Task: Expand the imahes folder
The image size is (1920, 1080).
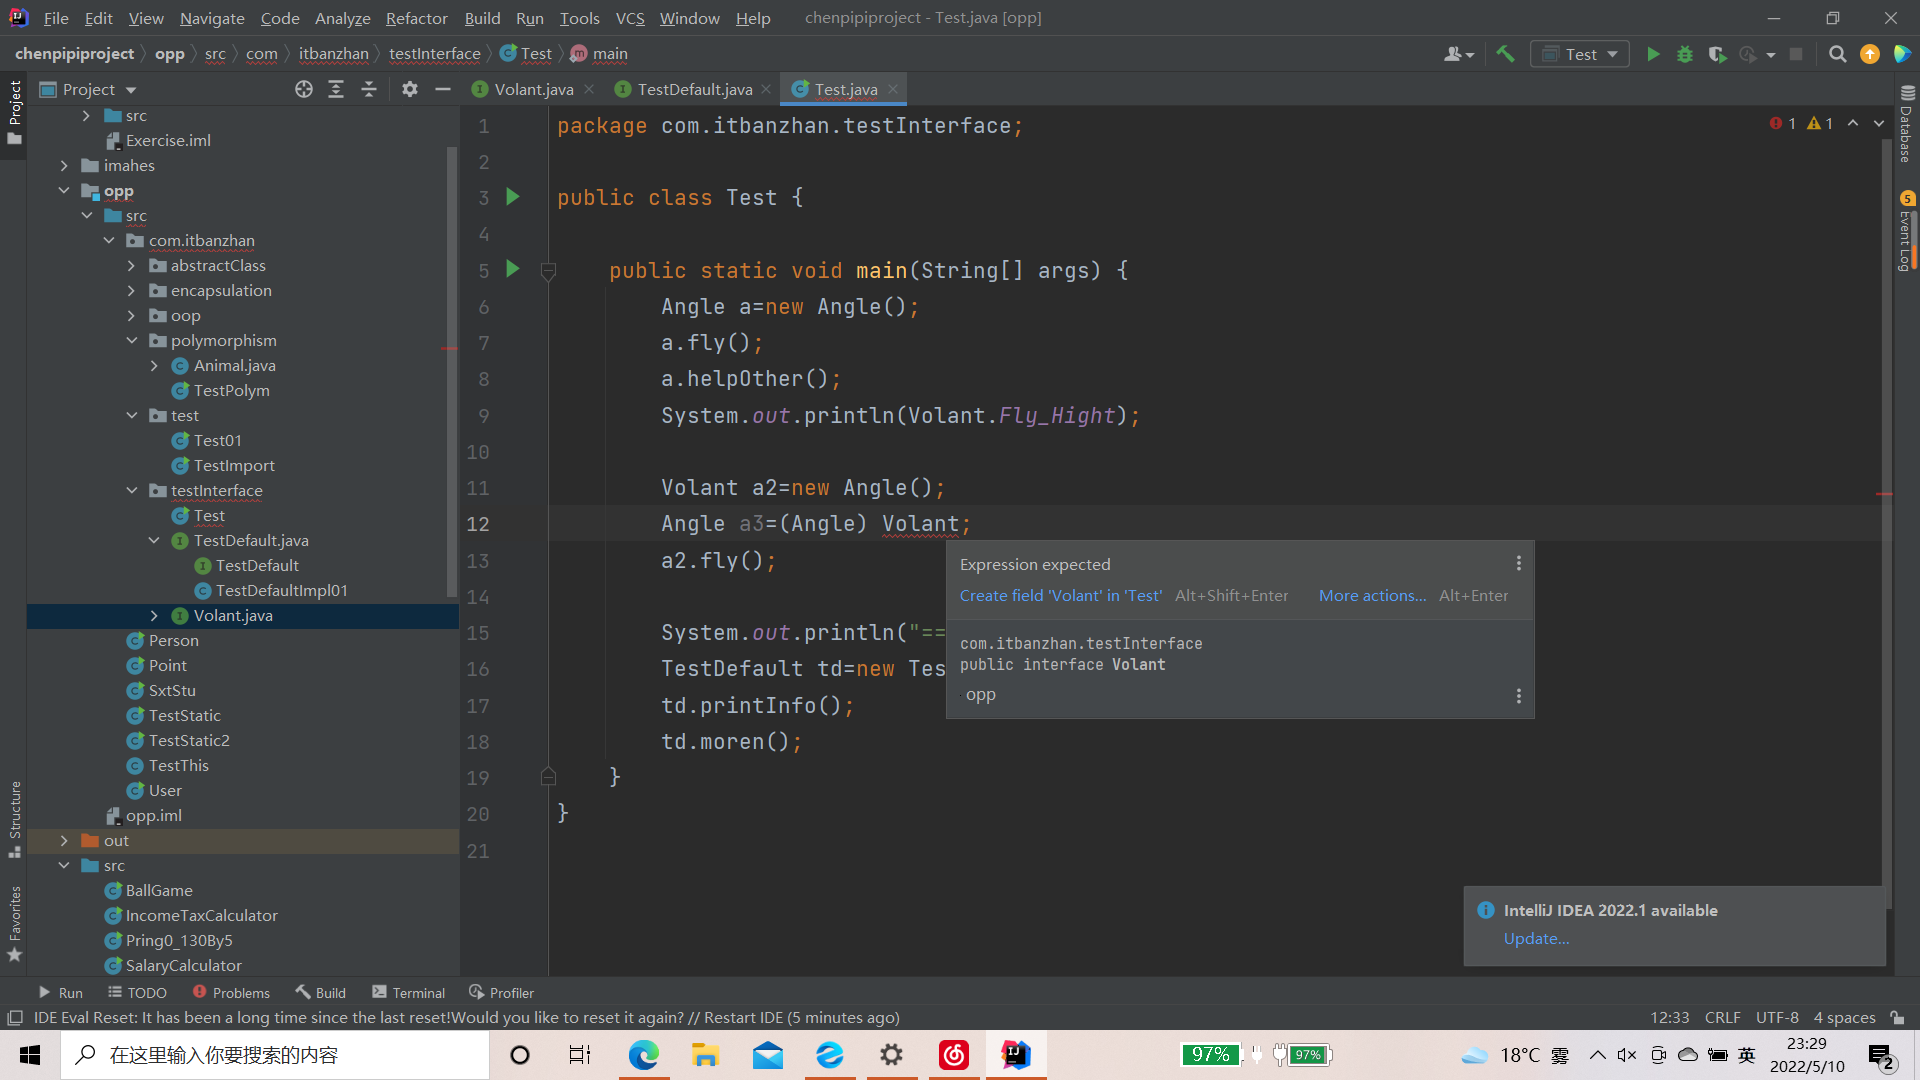Action: (x=64, y=165)
